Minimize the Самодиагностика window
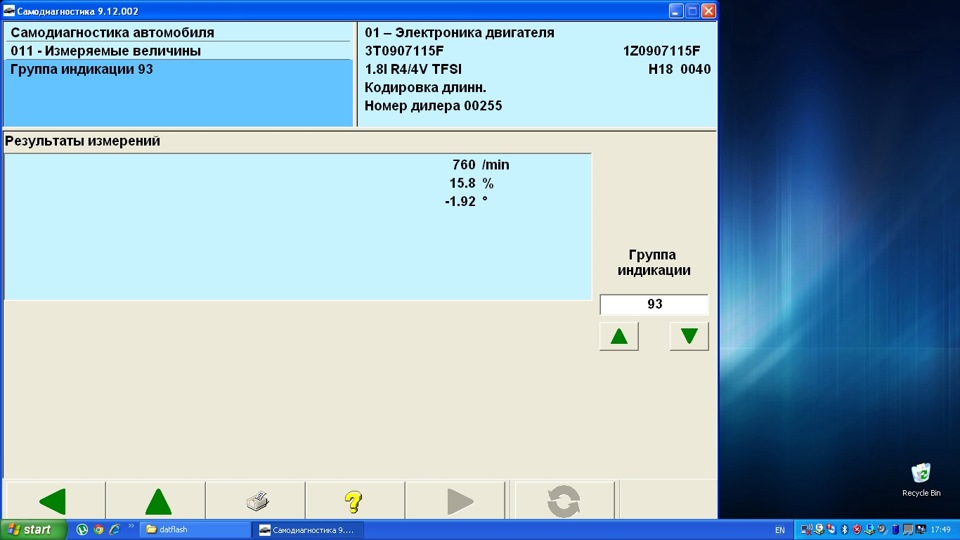This screenshot has width=960, height=540. [676, 11]
